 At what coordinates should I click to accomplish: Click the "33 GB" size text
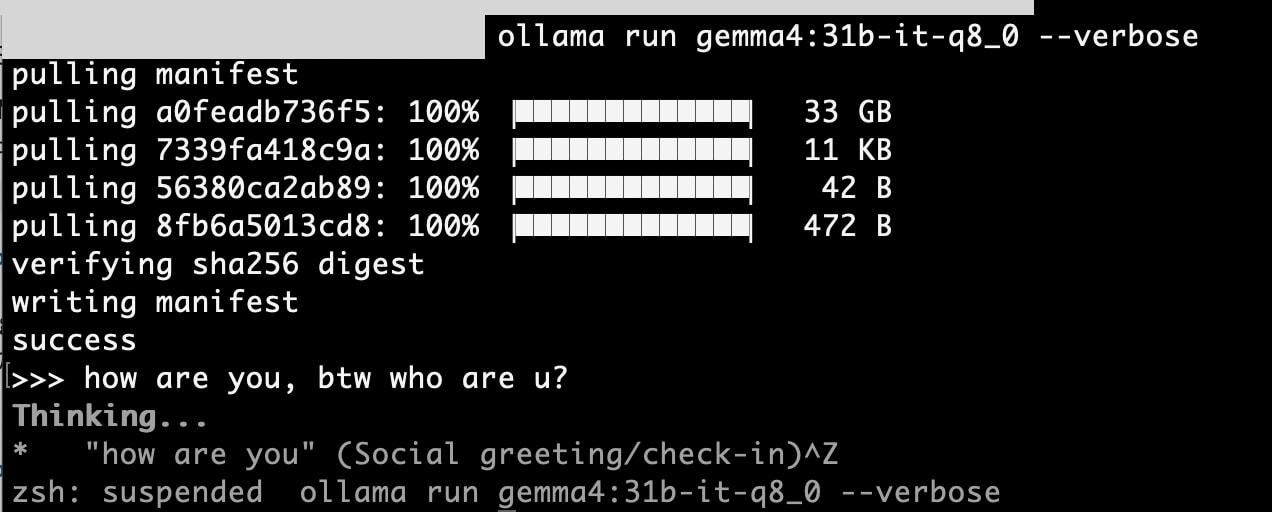pyautogui.click(x=847, y=112)
